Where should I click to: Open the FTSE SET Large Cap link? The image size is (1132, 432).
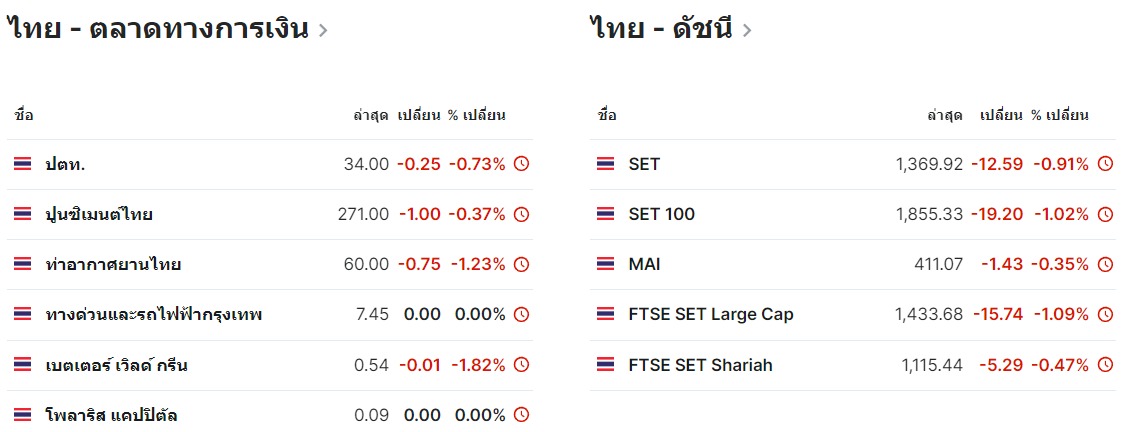click(711, 314)
